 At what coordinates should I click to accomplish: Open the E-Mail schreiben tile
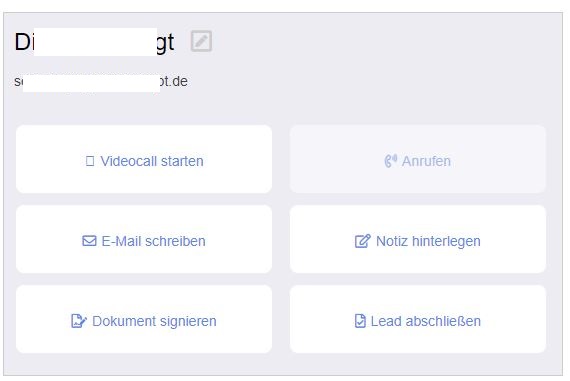(144, 239)
